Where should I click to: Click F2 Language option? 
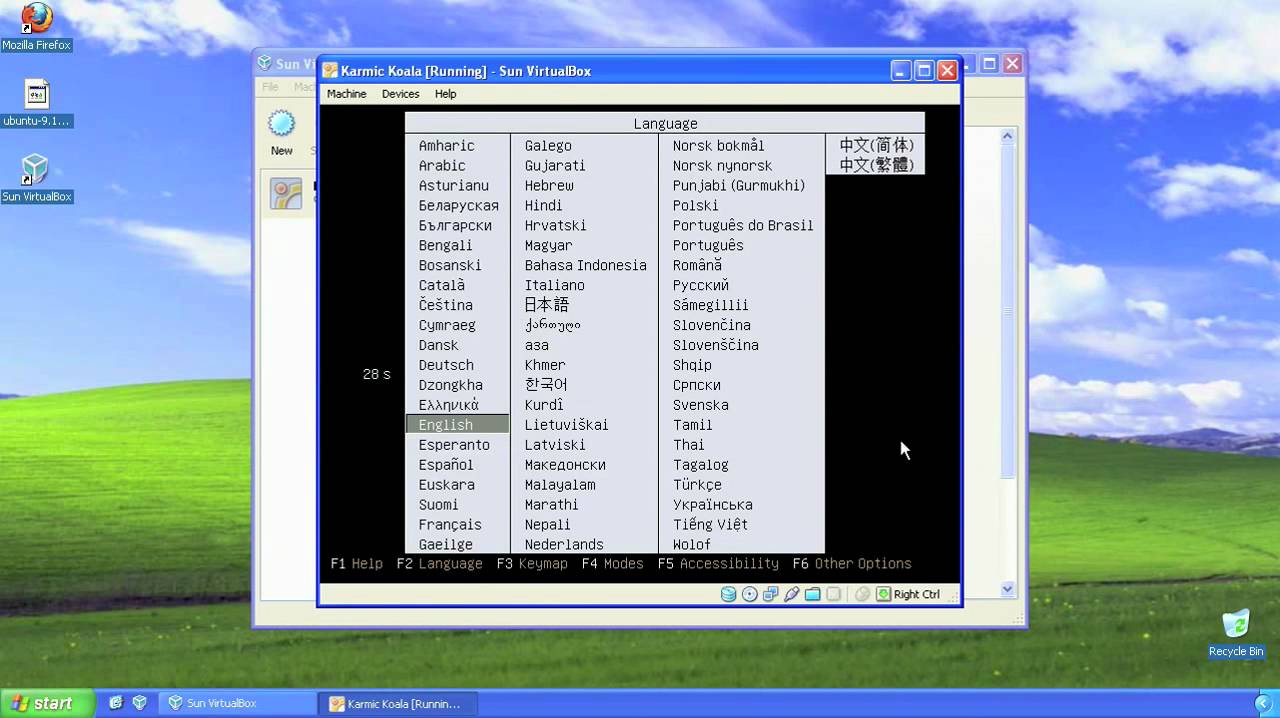click(439, 564)
